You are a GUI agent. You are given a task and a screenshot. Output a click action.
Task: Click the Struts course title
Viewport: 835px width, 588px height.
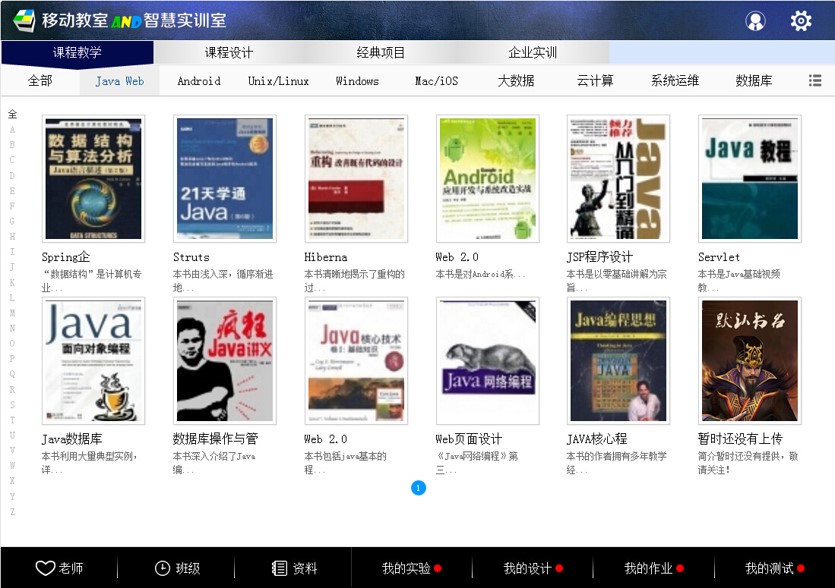click(191, 257)
